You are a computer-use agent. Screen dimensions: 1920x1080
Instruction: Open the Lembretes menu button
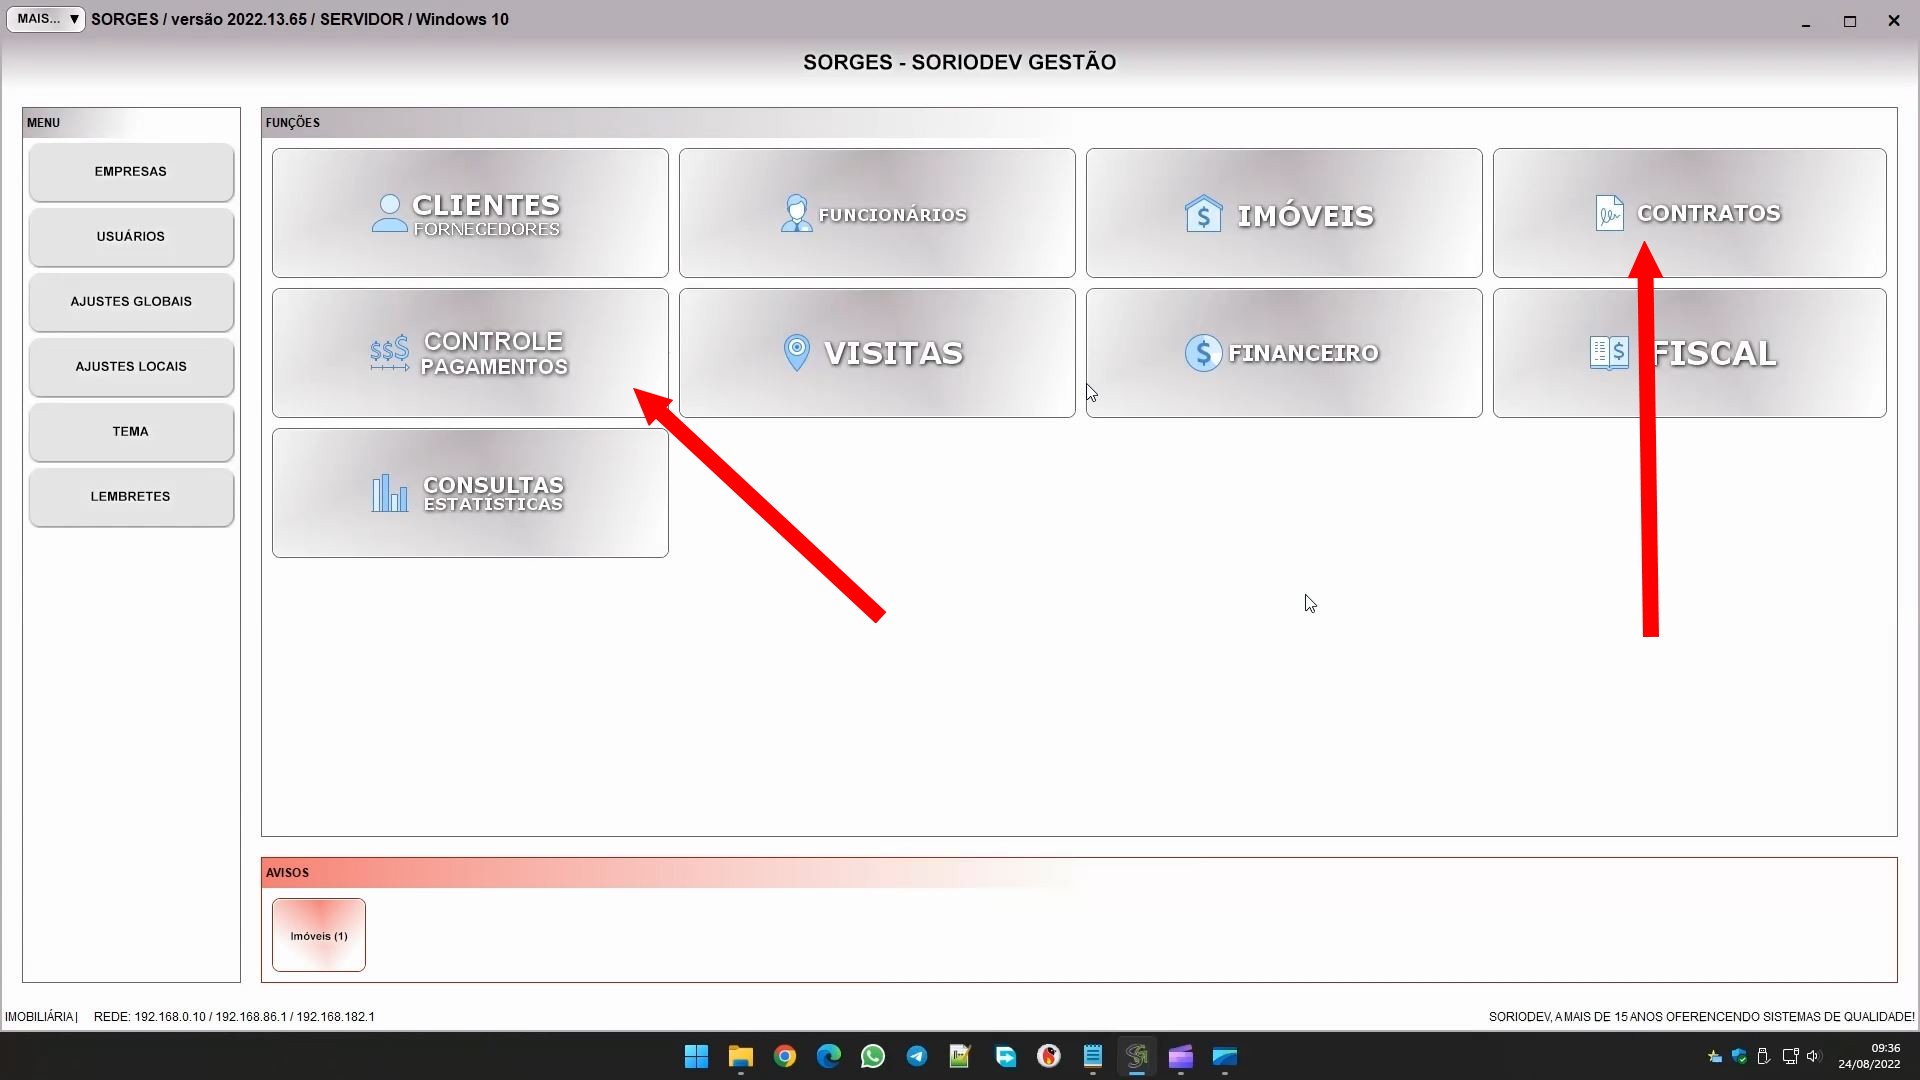pyautogui.click(x=131, y=497)
